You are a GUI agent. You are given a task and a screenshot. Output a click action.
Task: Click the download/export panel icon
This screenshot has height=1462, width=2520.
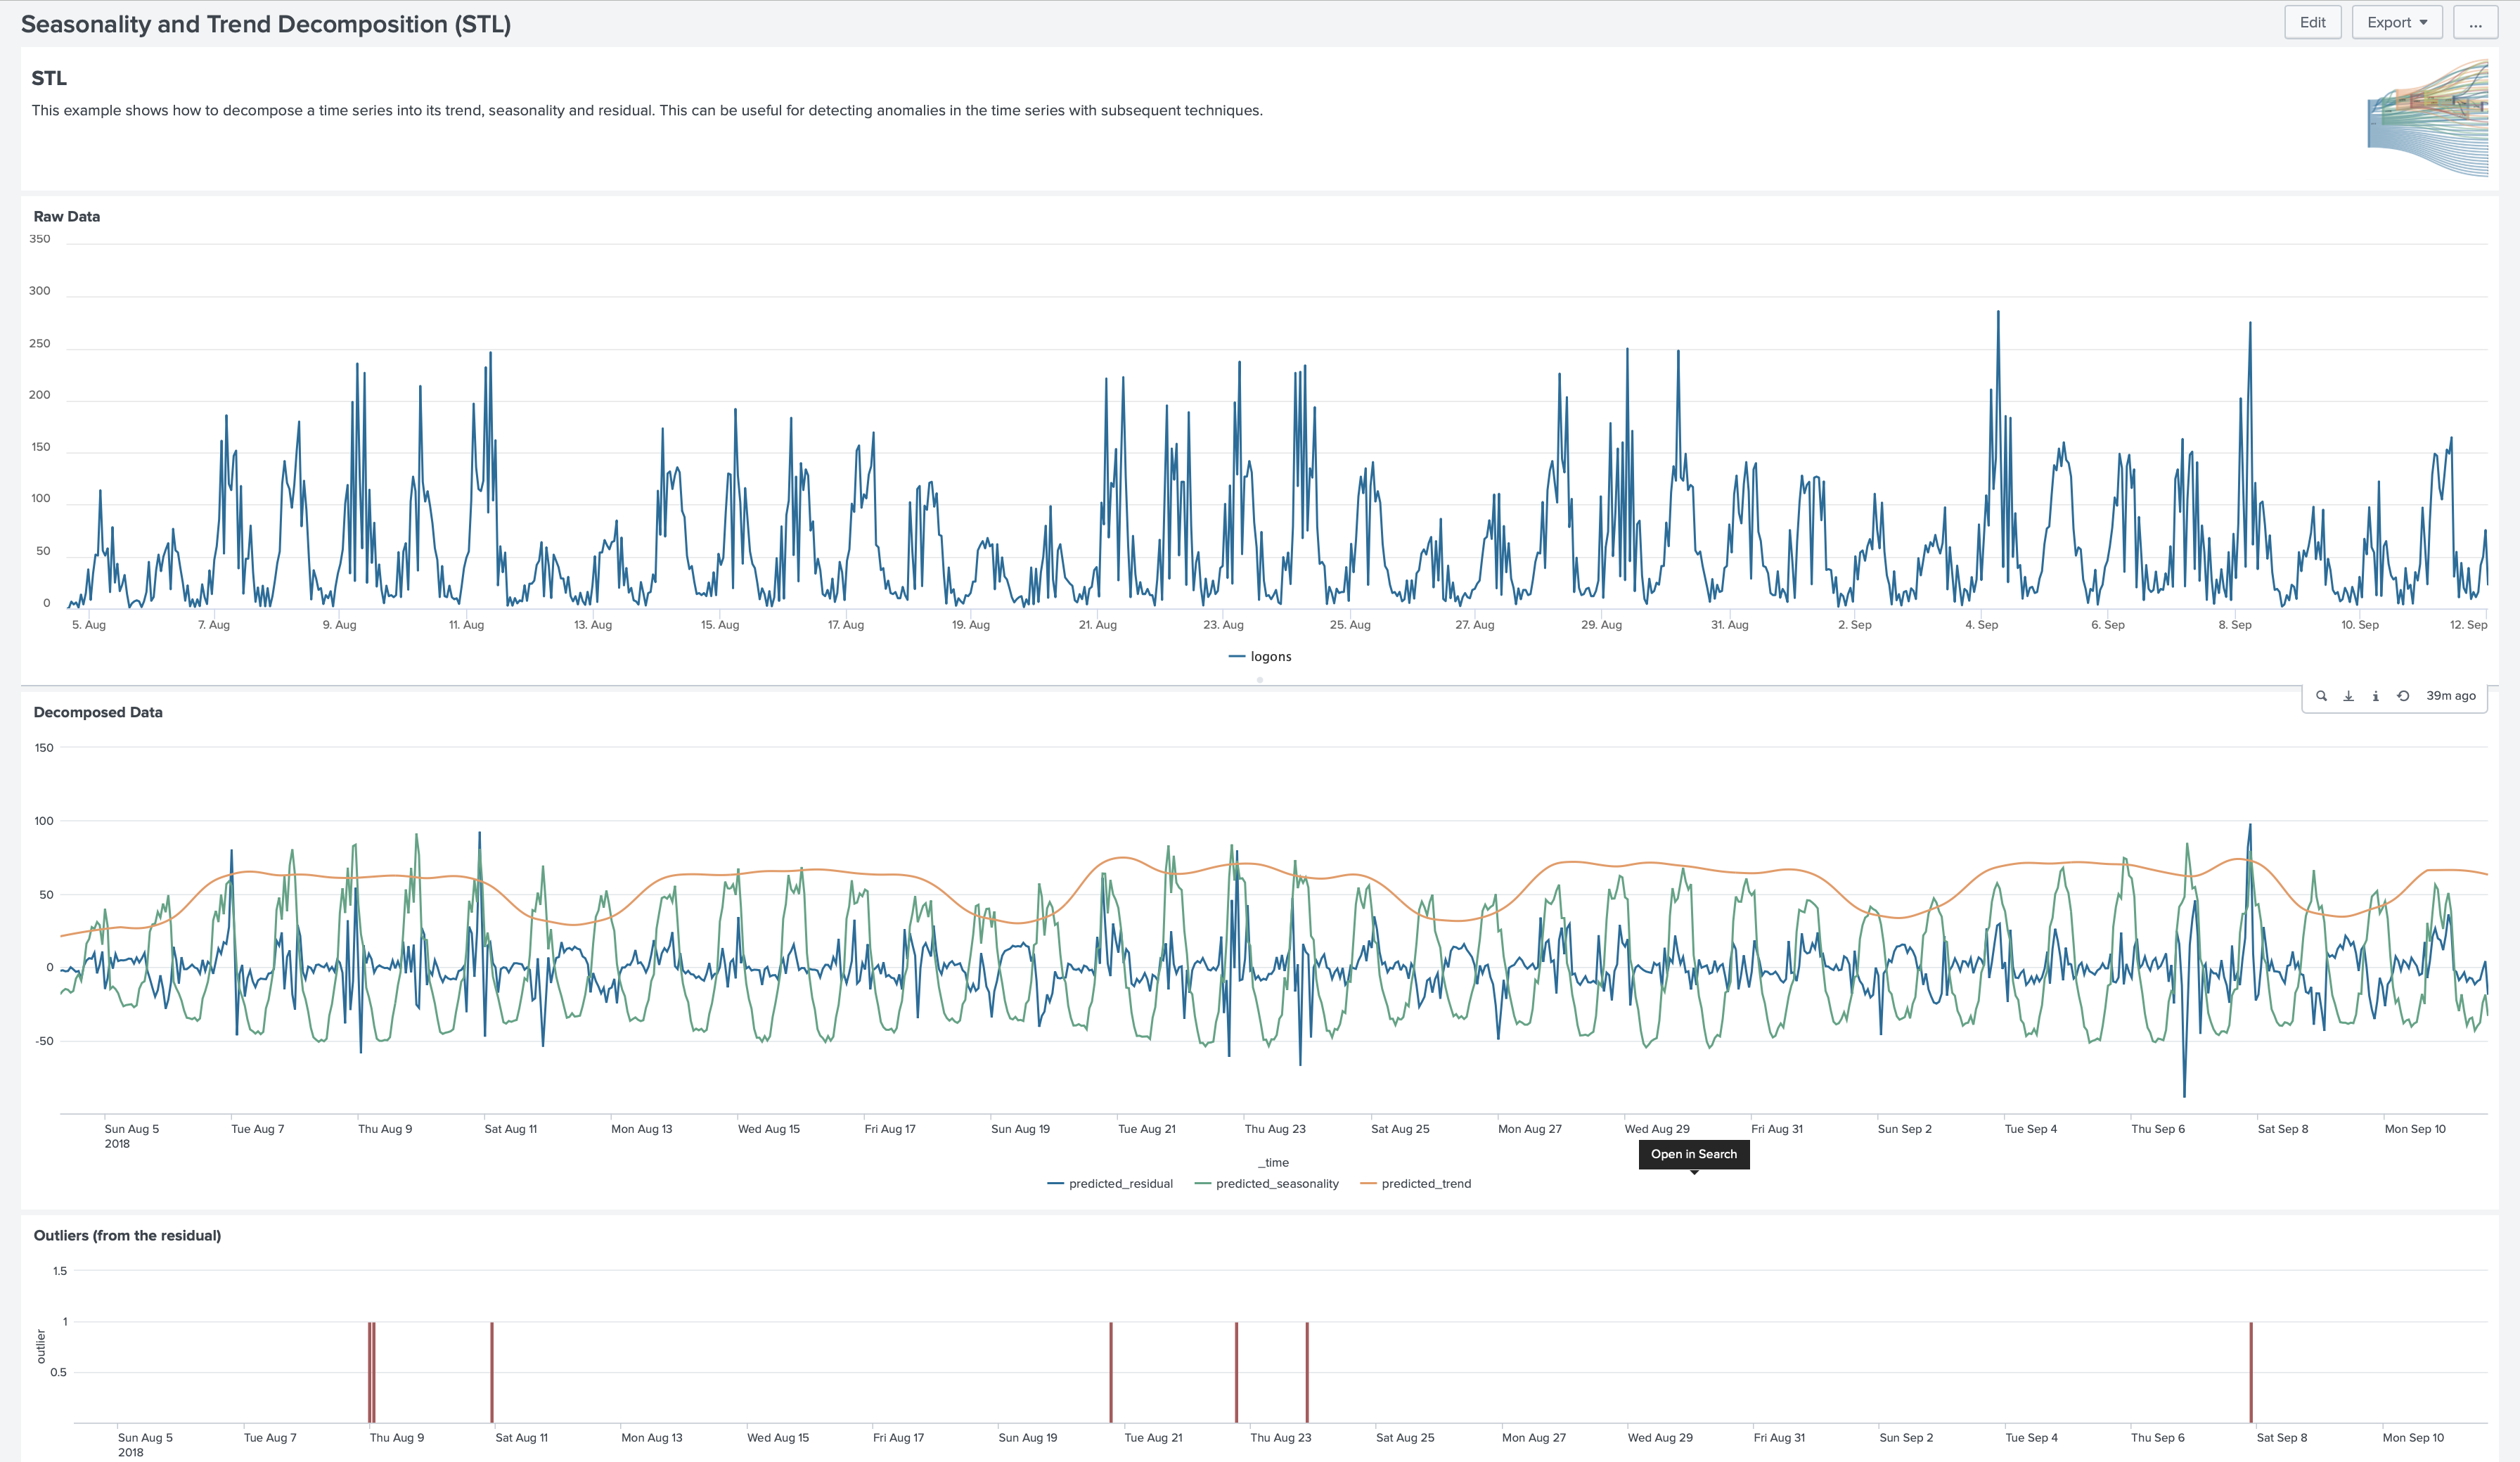[2348, 696]
